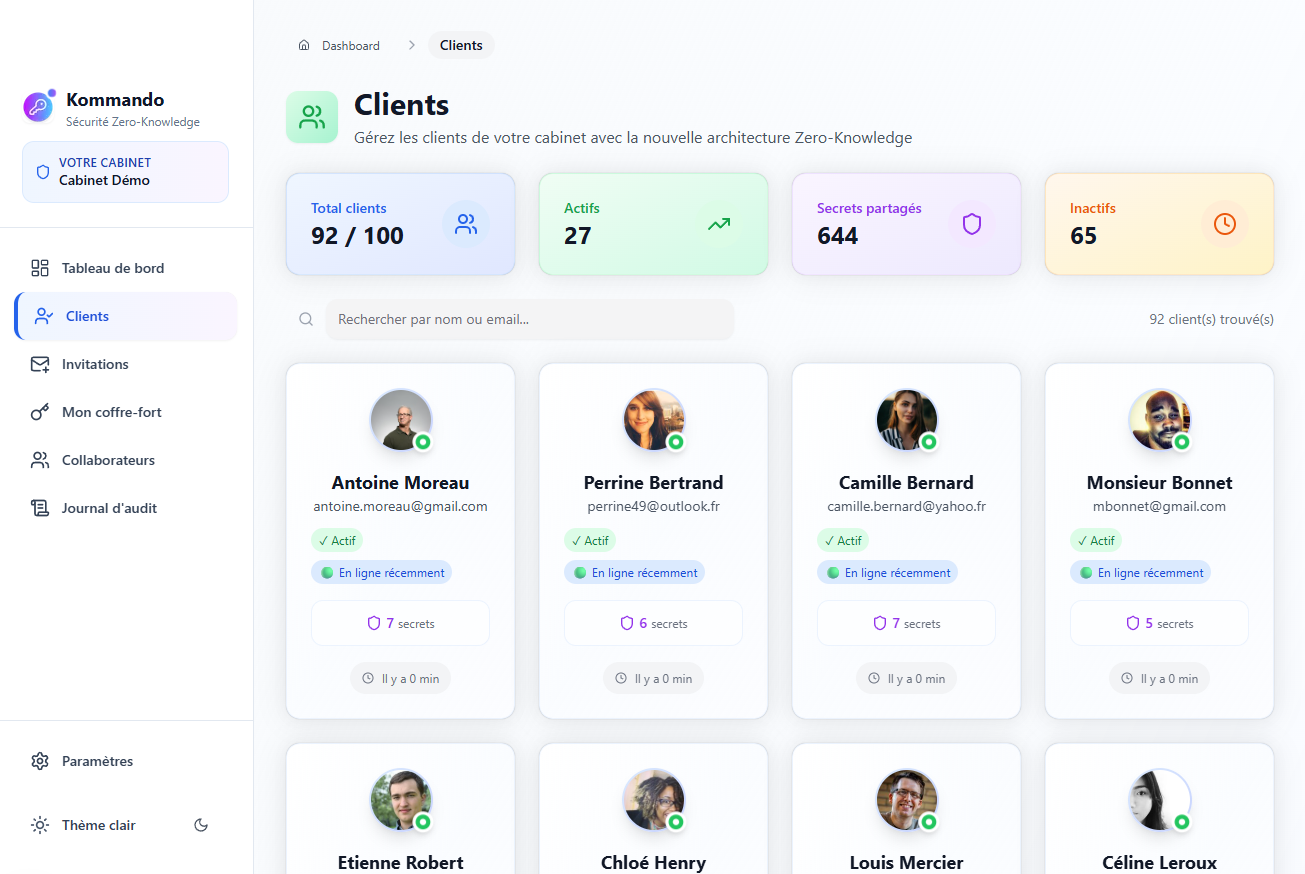Click Il y a 0 min on Perrine Bertrand's card
This screenshot has width=1305, height=874.
(654, 679)
